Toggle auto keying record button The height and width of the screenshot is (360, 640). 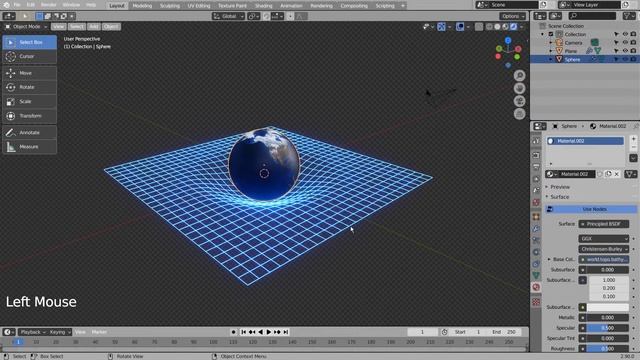pyautogui.click(x=233, y=332)
